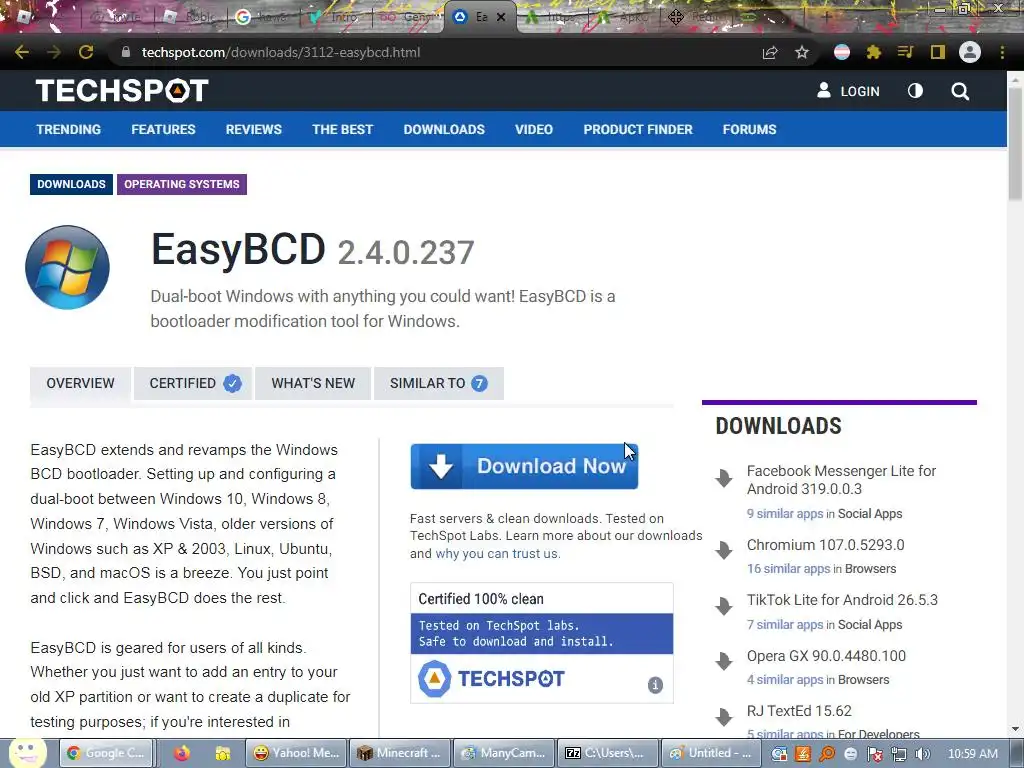The width and height of the screenshot is (1024, 768).
Task: Open the TikTok Lite for Android 26.5.3 link
Action: click(x=842, y=600)
